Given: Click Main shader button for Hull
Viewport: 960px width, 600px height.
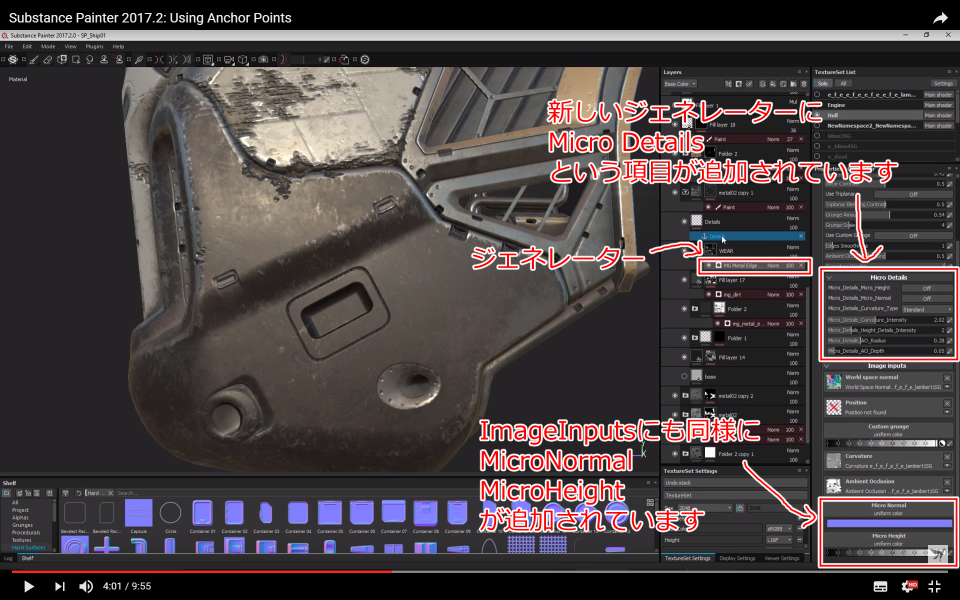Looking at the screenshot, I should pos(938,115).
